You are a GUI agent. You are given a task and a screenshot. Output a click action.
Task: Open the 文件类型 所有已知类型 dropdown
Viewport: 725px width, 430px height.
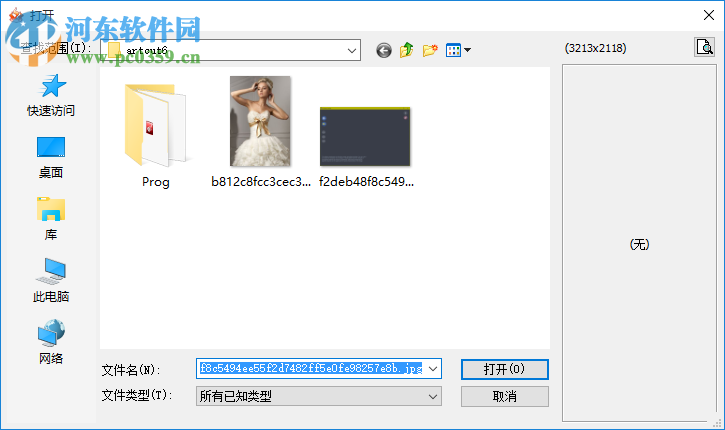[319, 396]
